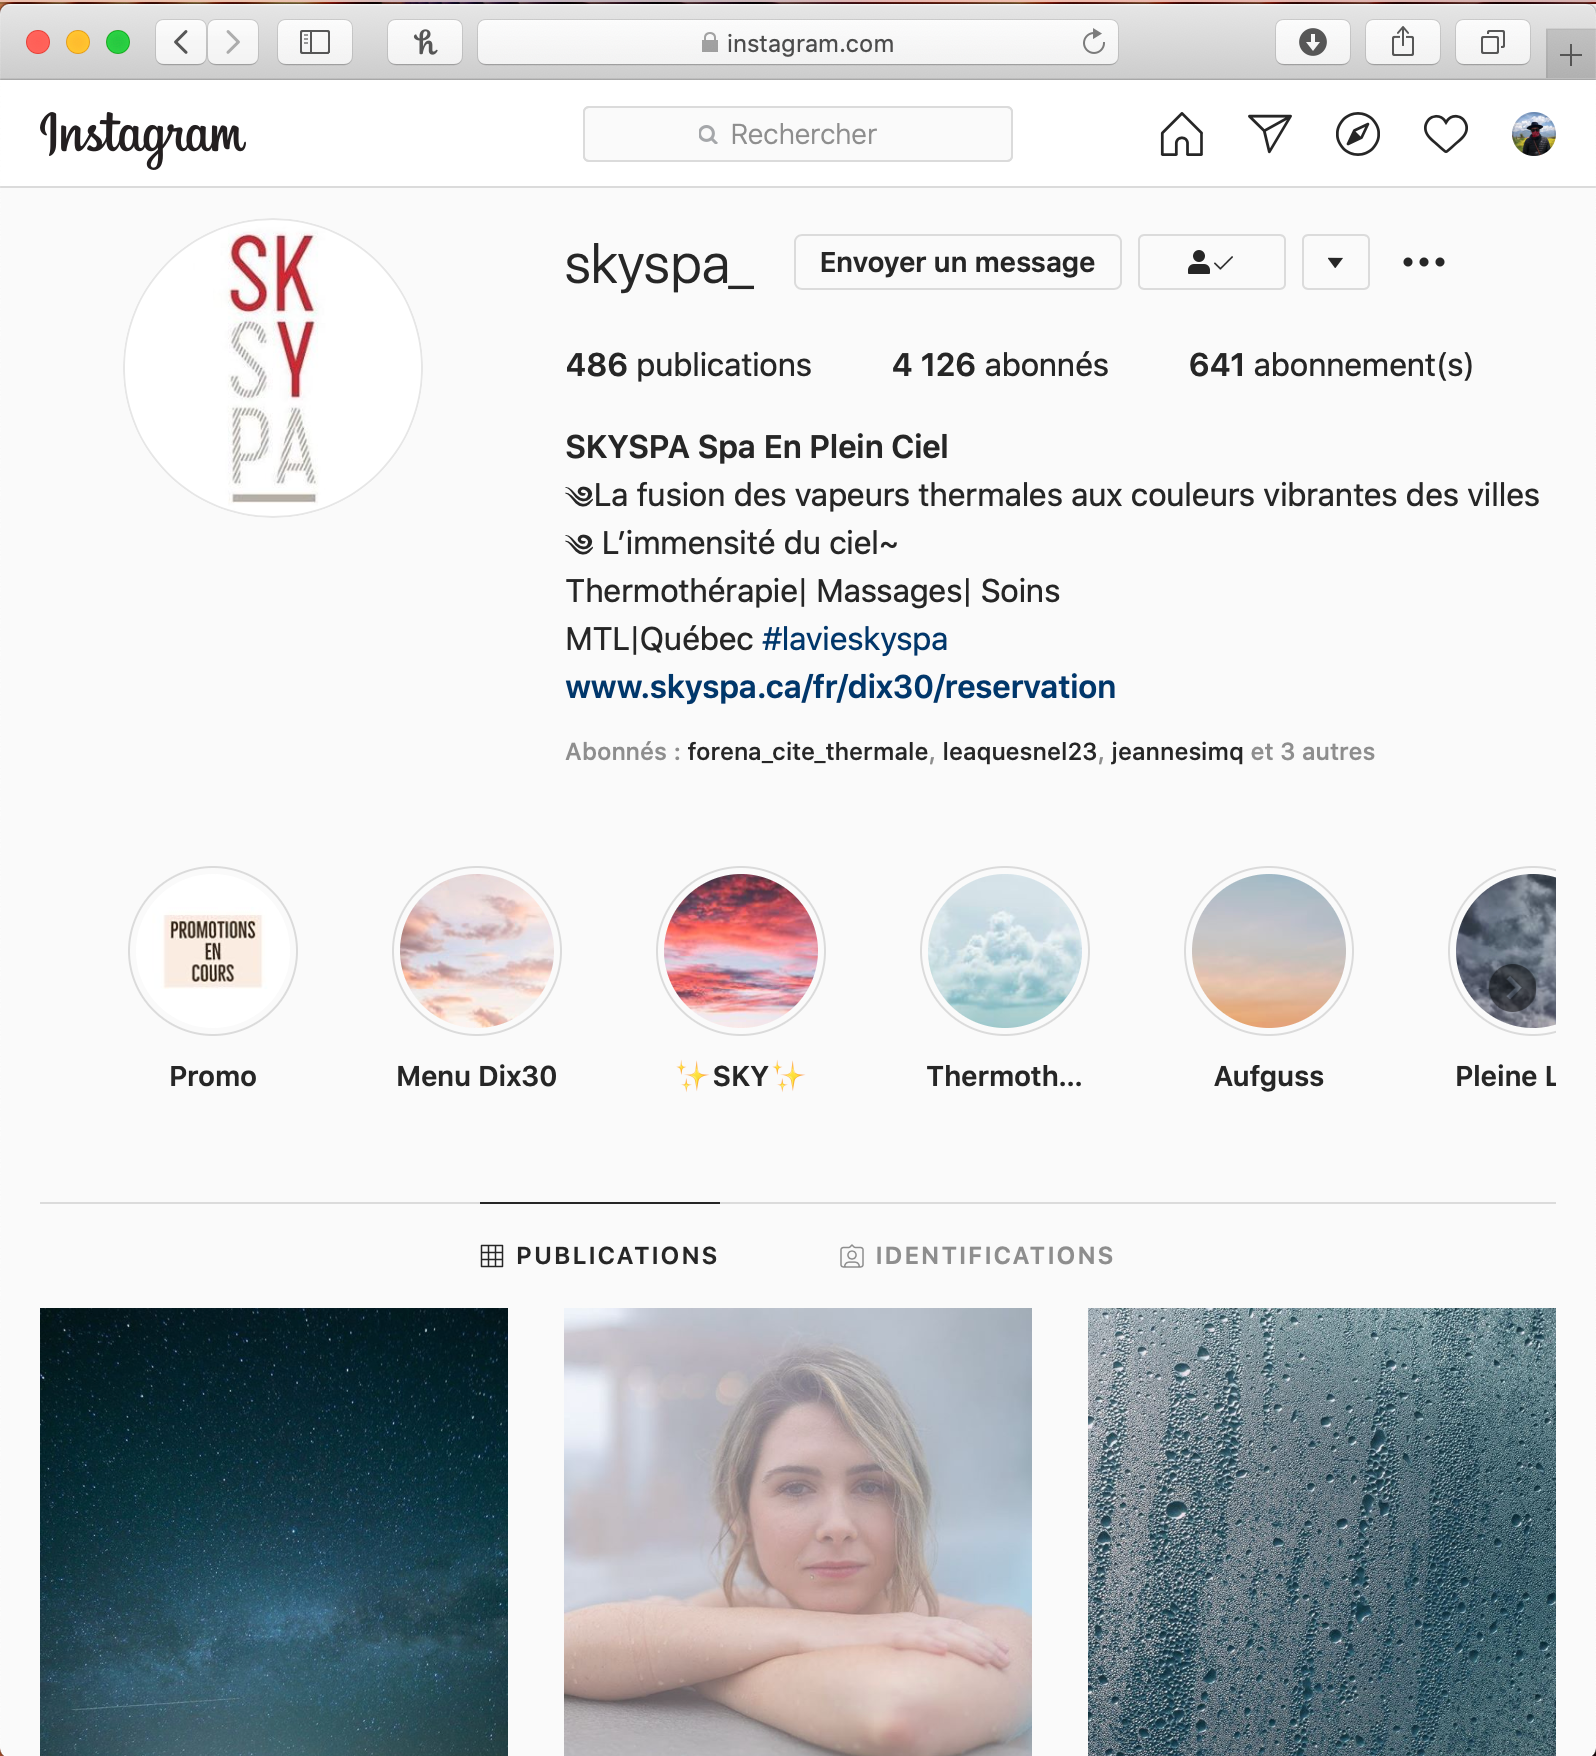Screen dimensions: 1596x1756
Task: Open the Aufguss story highlight
Action: [1268, 979]
